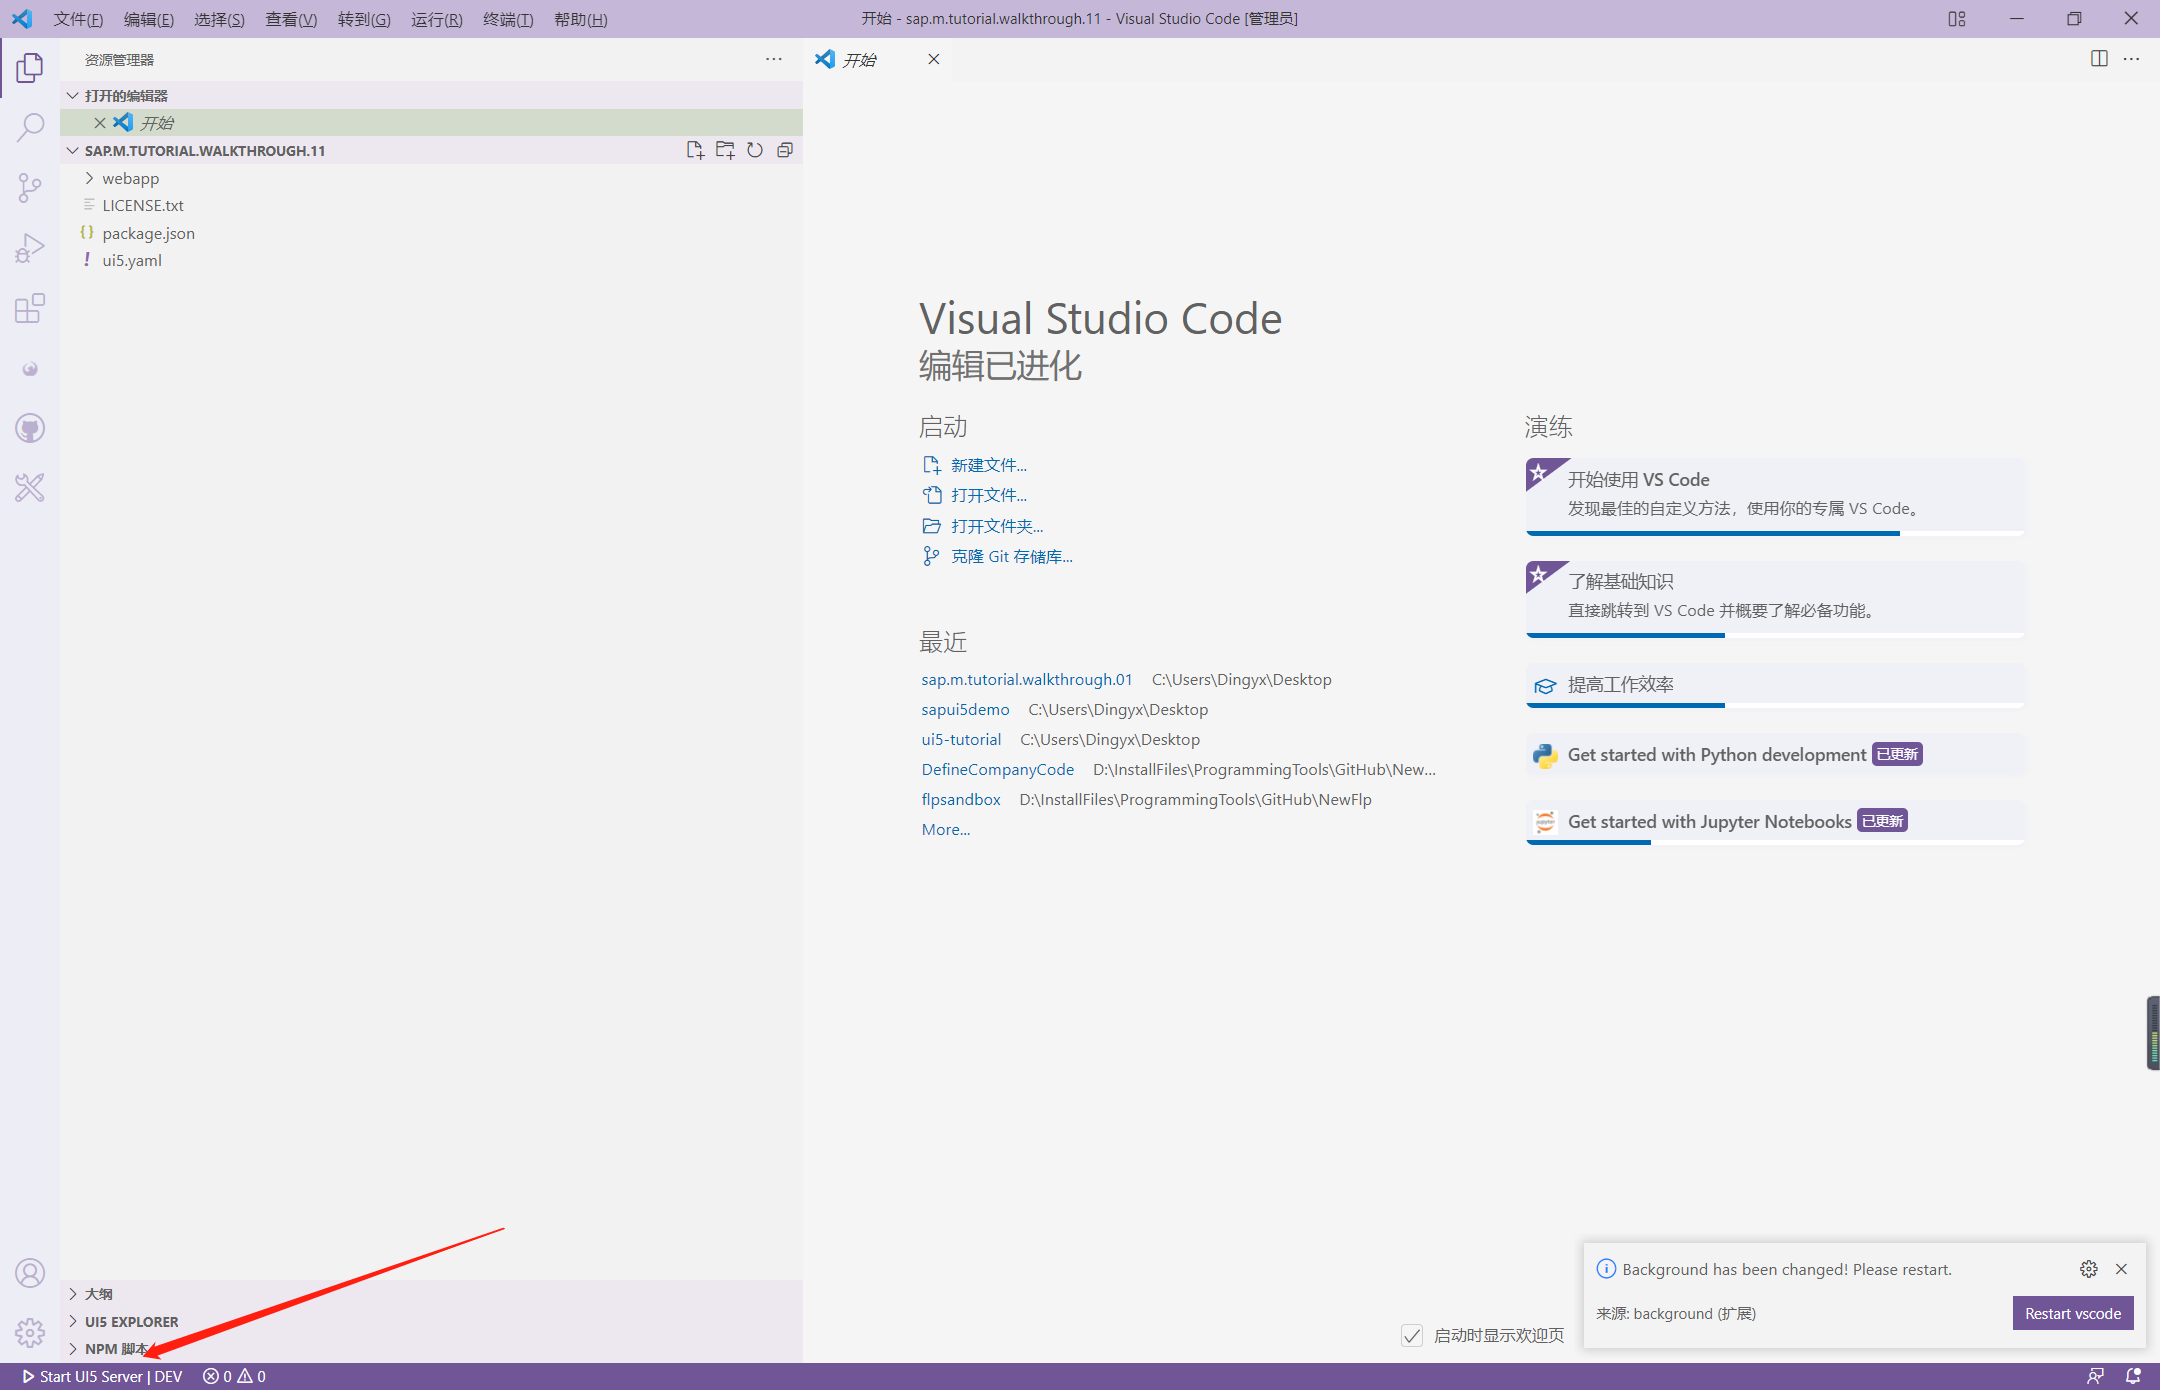This screenshot has width=2160, height=1390.
Task: Open the Extensions view
Action: coord(30,308)
